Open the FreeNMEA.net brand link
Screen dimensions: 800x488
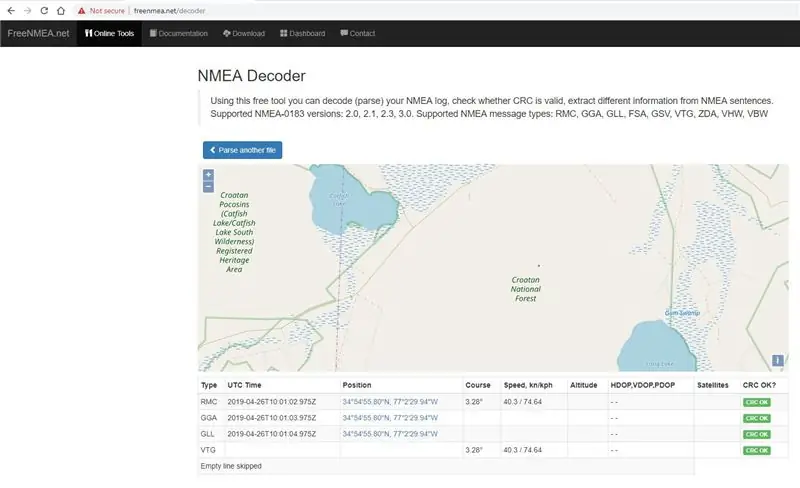[x=38, y=33]
